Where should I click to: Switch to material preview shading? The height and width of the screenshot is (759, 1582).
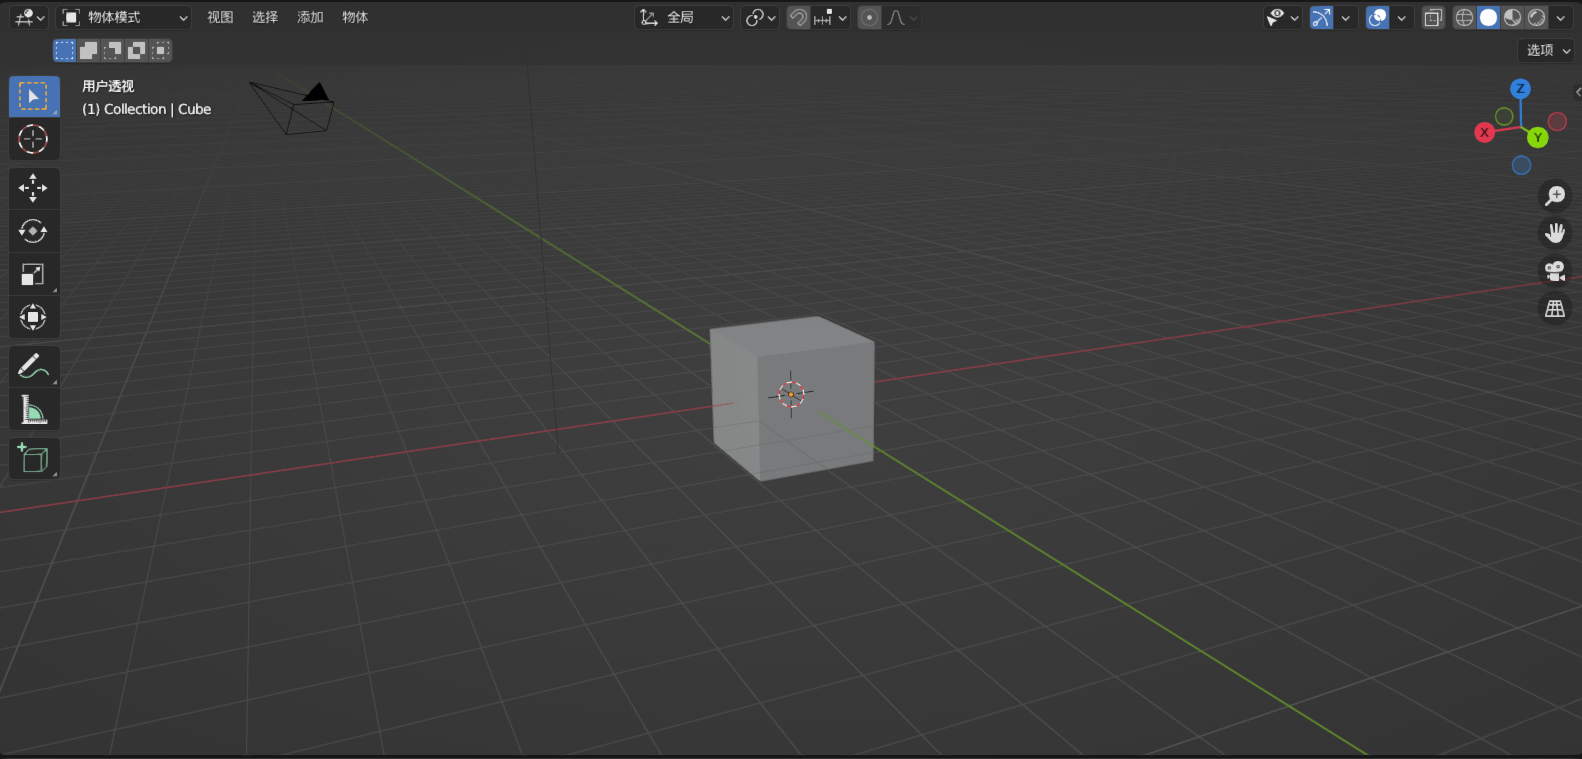(x=1513, y=17)
